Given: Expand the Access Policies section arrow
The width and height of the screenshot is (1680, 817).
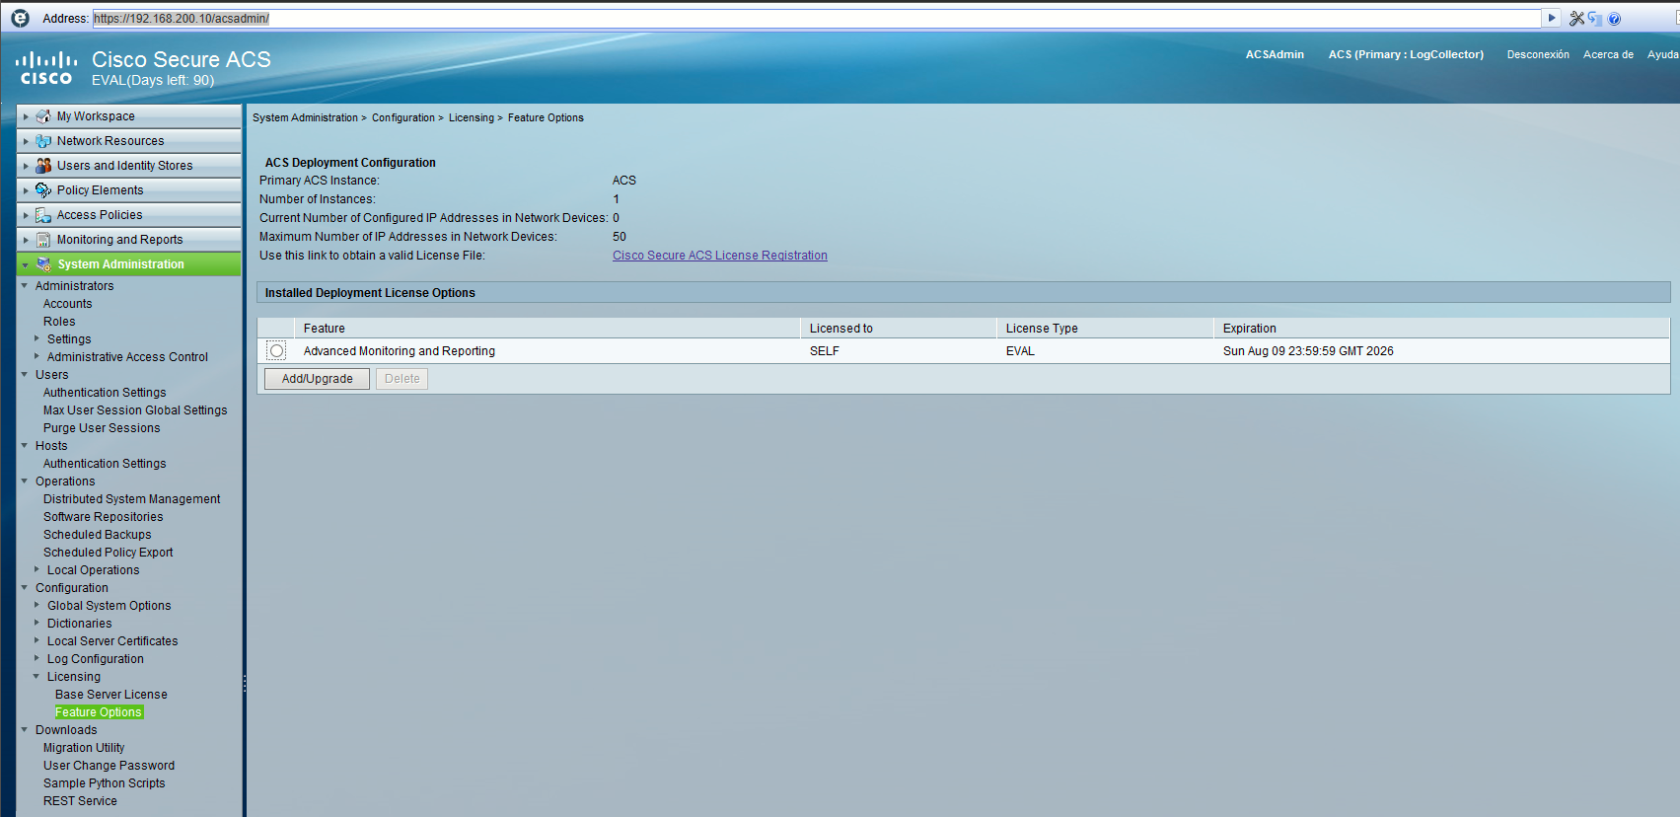Looking at the screenshot, I should (26, 215).
